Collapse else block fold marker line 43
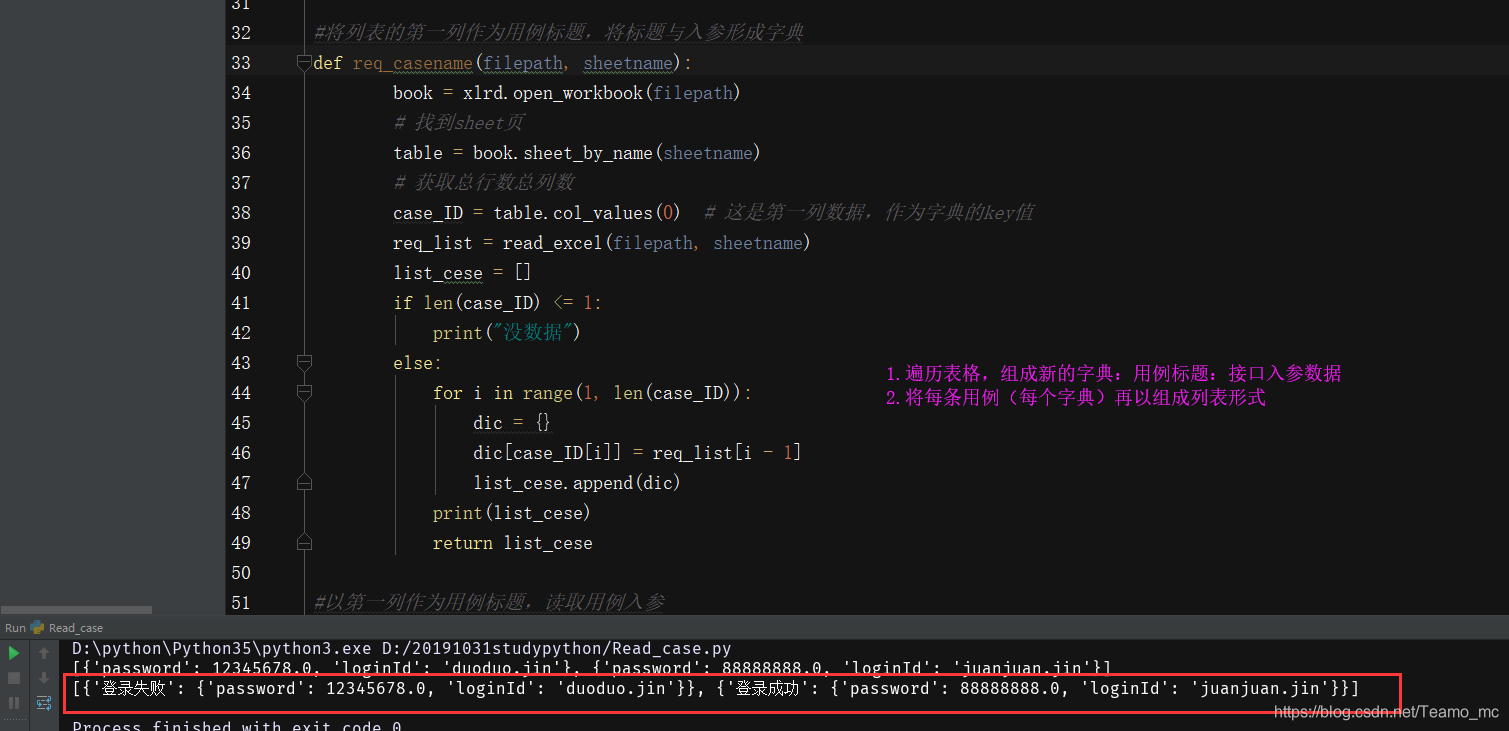The height and width of the screenshot is (731, 1509). pyautogui.click(x=304, y=363)
